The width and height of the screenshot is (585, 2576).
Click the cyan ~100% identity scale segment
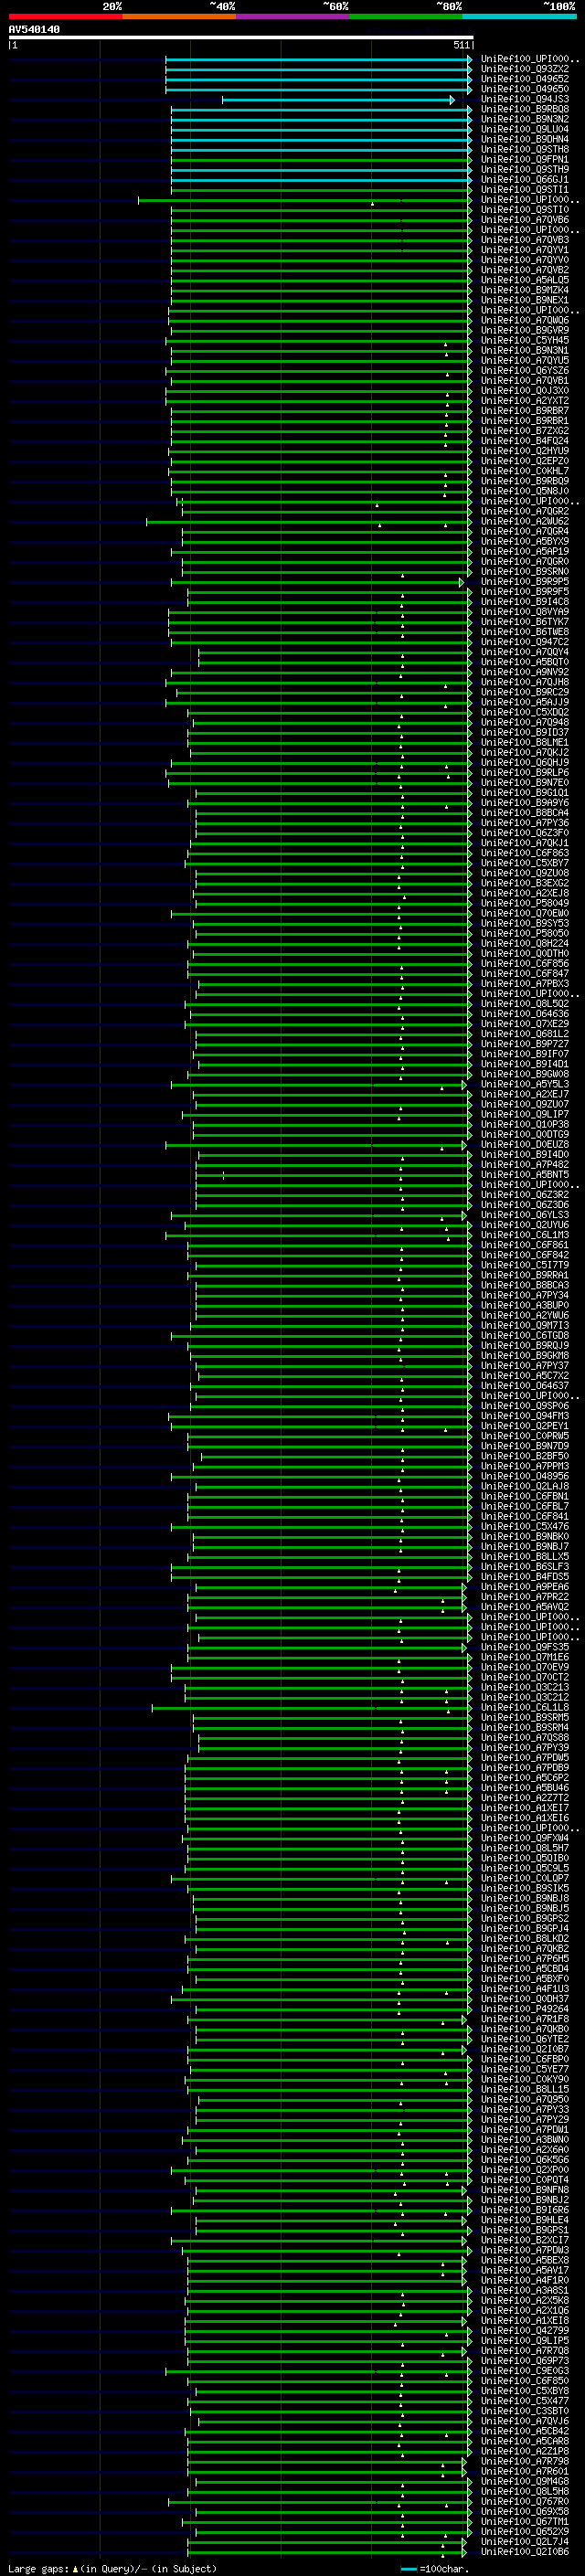click(520, 16)
